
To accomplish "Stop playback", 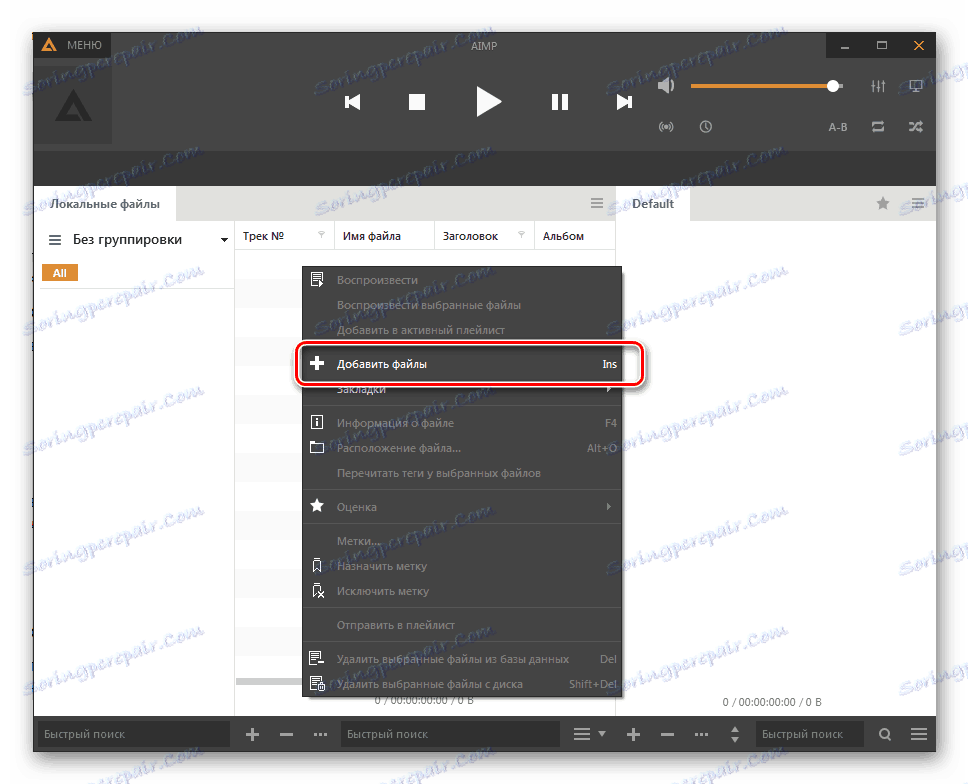I will click(417, 102).
